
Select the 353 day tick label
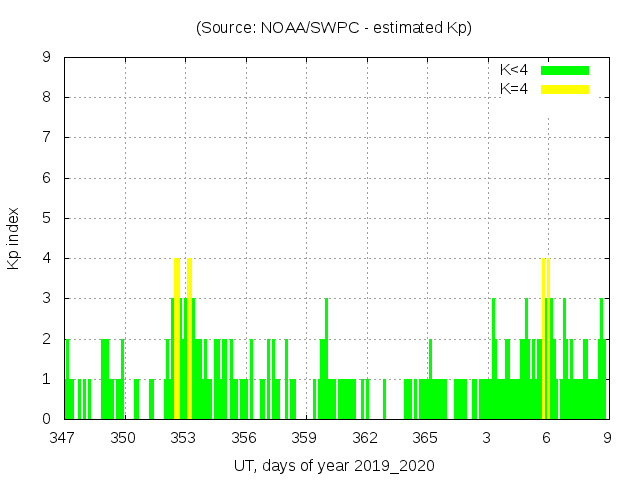pyautogui.click(x=184, y=437)
